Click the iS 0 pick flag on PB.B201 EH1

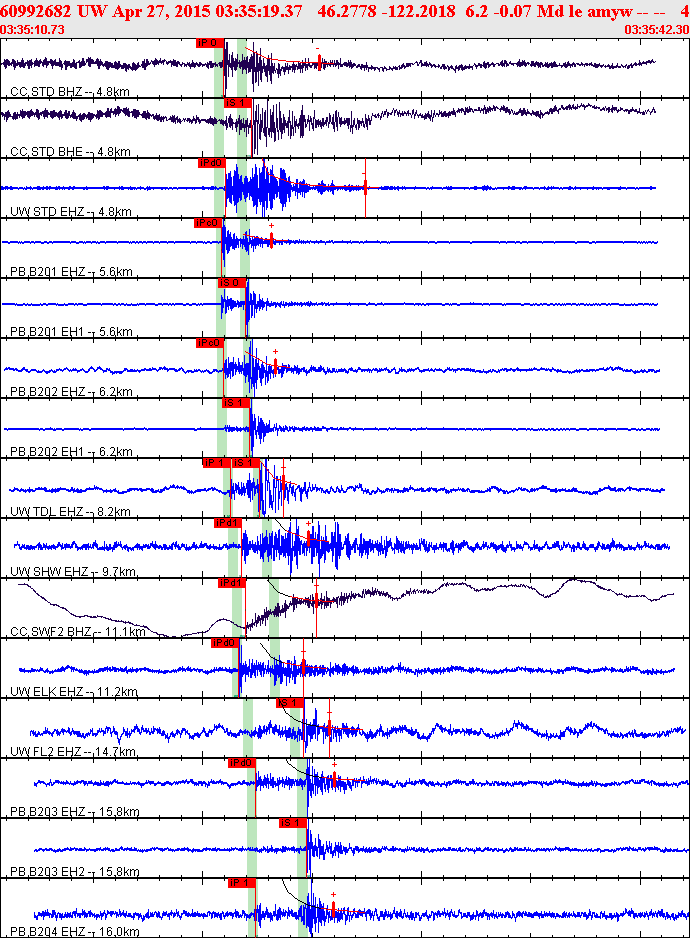point(232,283)
